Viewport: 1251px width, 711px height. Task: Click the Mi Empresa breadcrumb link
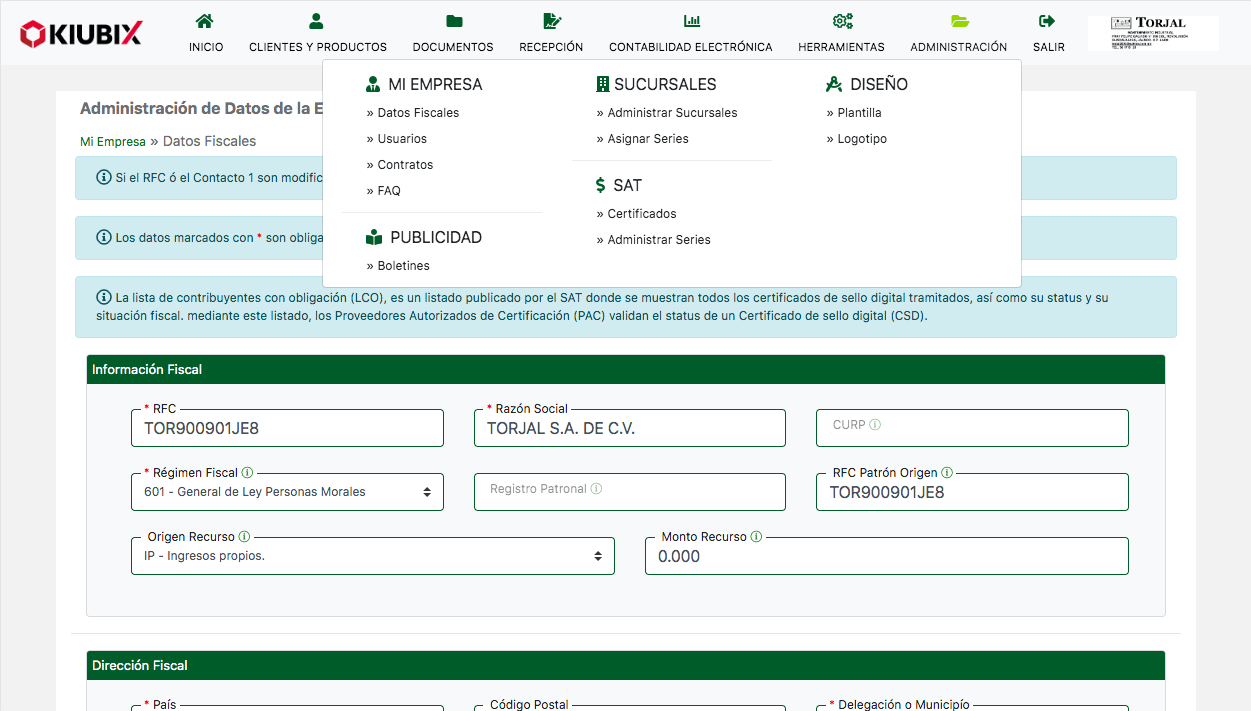point(113,142)
